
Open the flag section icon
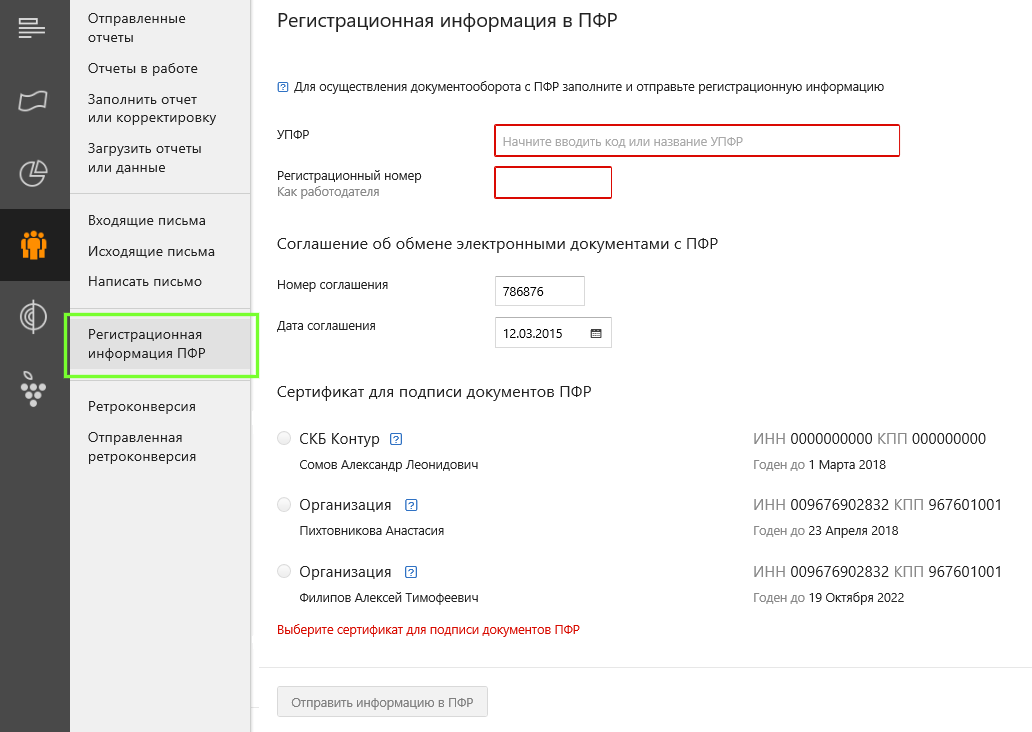coord(33,101)
